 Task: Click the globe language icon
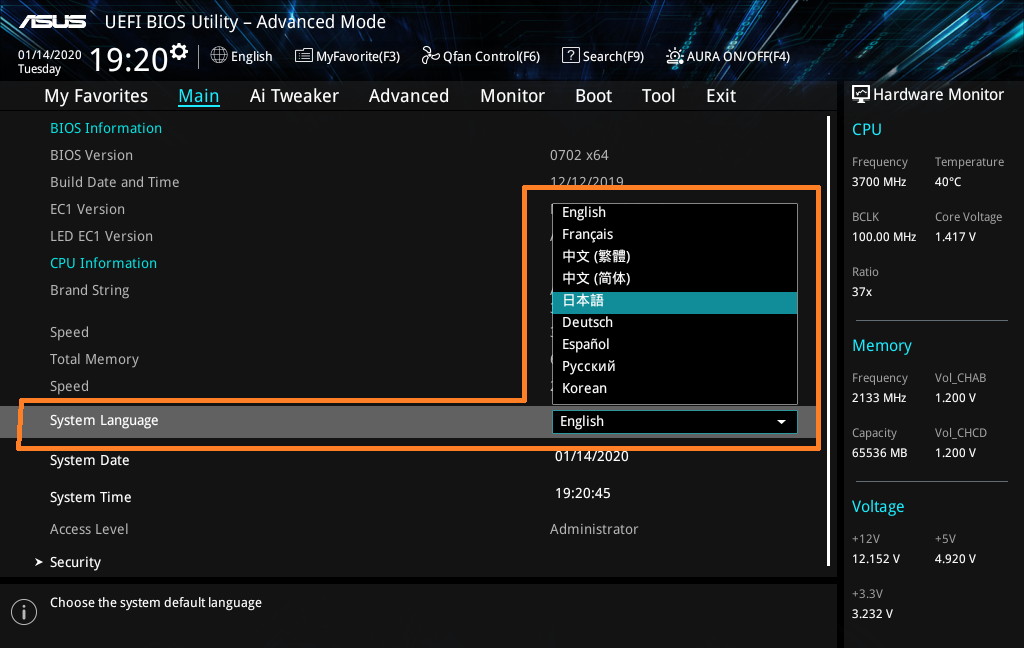[x=219, y=56]
